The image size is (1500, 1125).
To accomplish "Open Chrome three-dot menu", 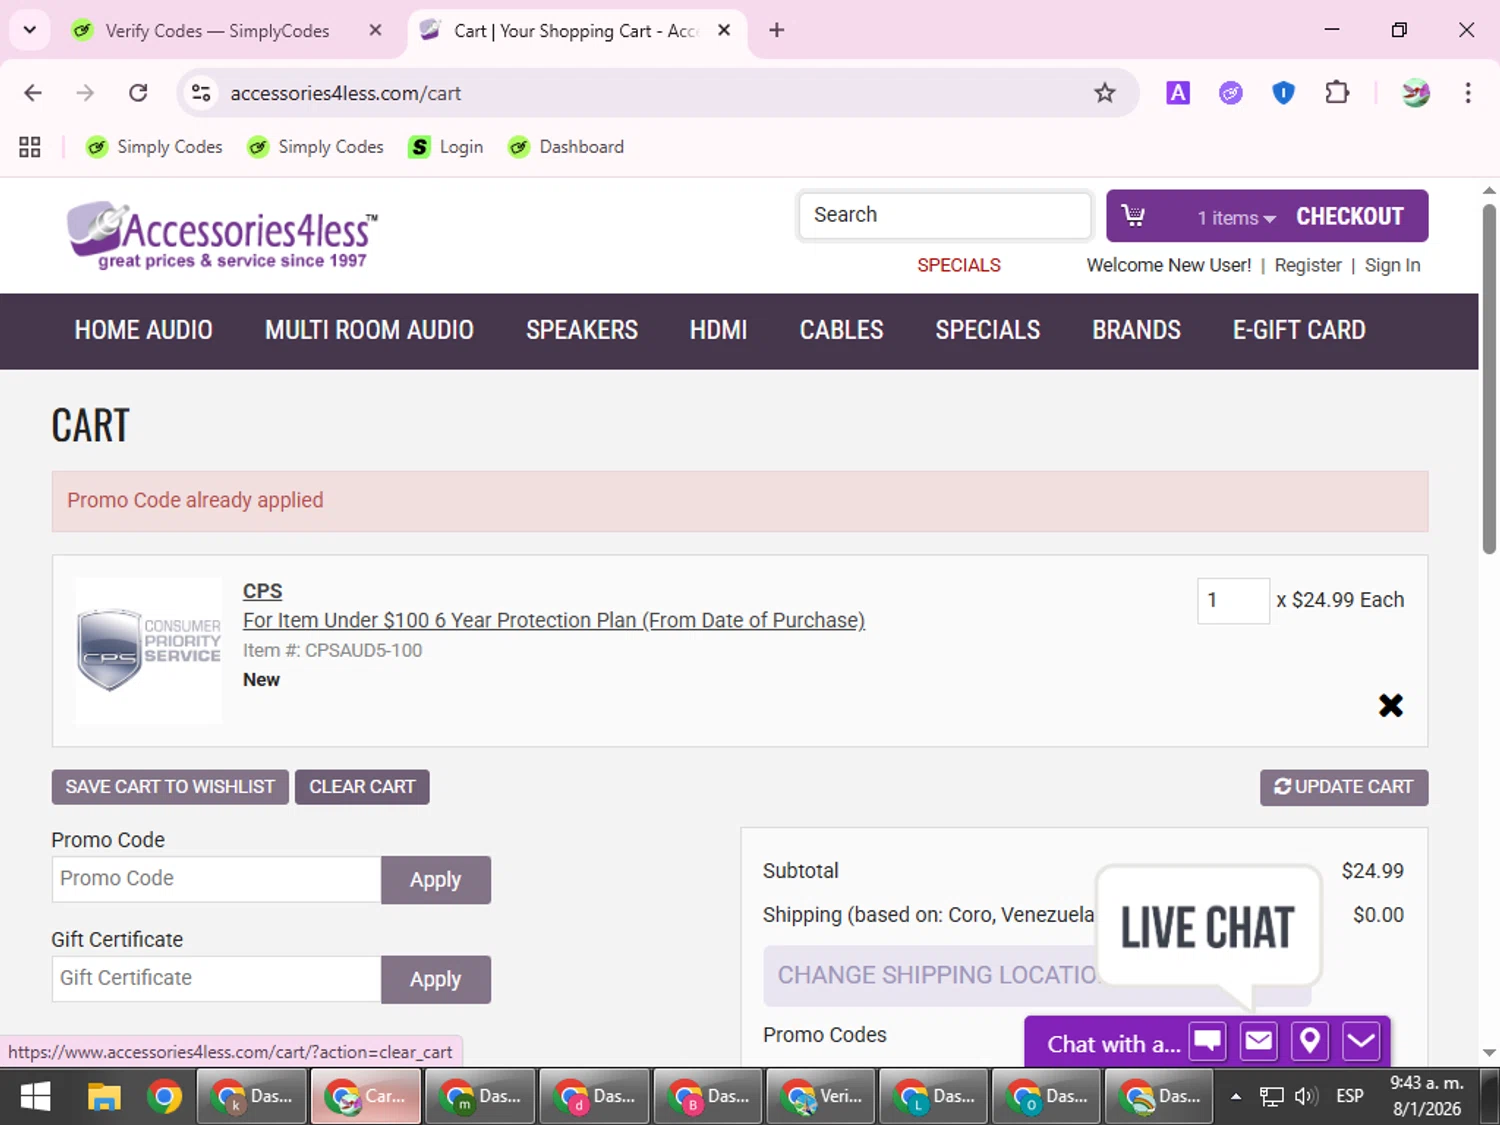I will tap(1468, 93).
